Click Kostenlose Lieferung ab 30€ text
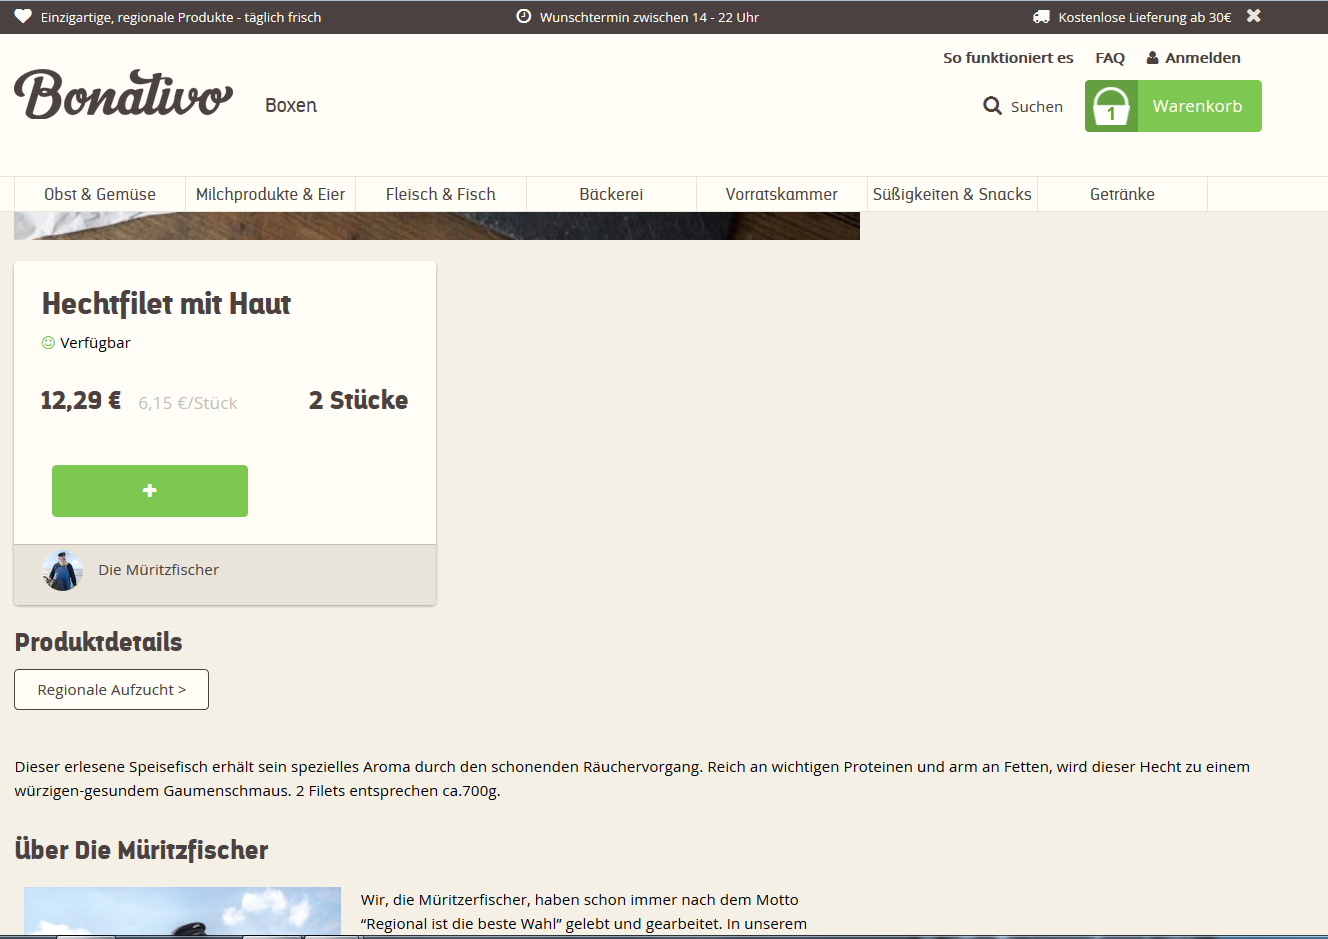The image size is (1328, 939). tap(1145, 17)
